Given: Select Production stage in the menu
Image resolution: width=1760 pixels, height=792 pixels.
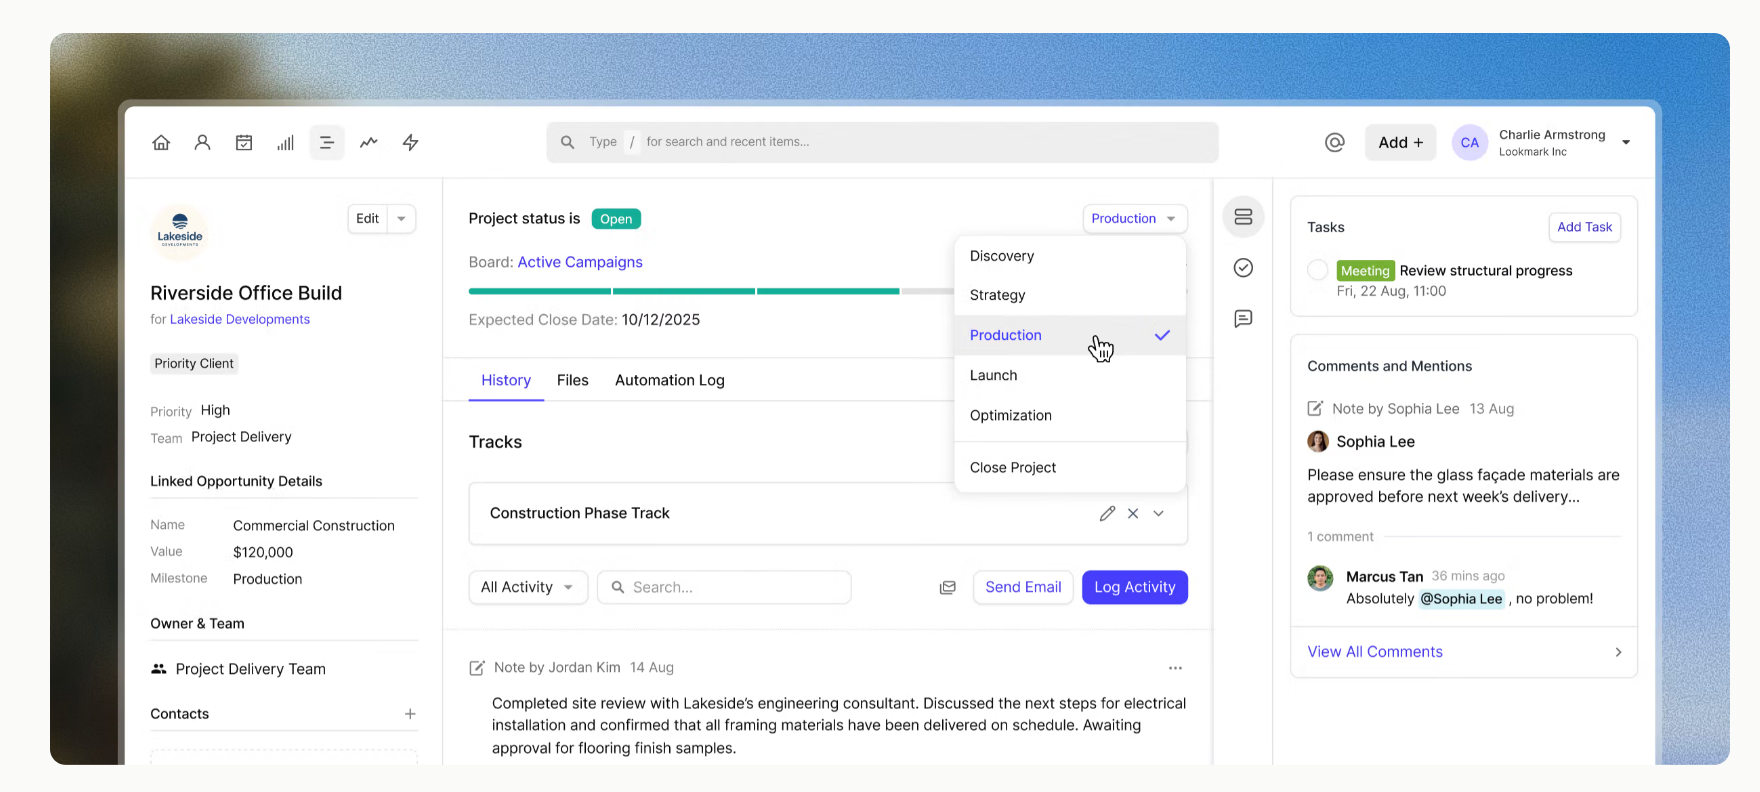Looking at the screenshot, I should point(1070,335).
